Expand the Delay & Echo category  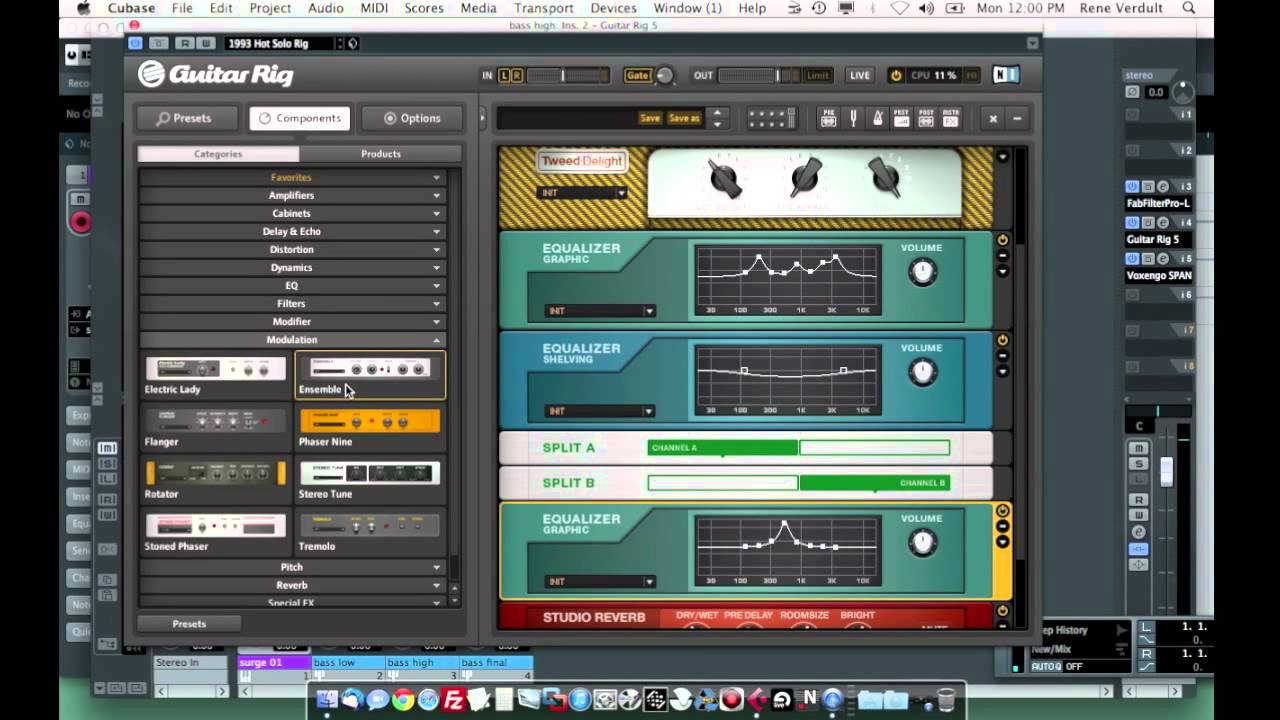point(292,231)
